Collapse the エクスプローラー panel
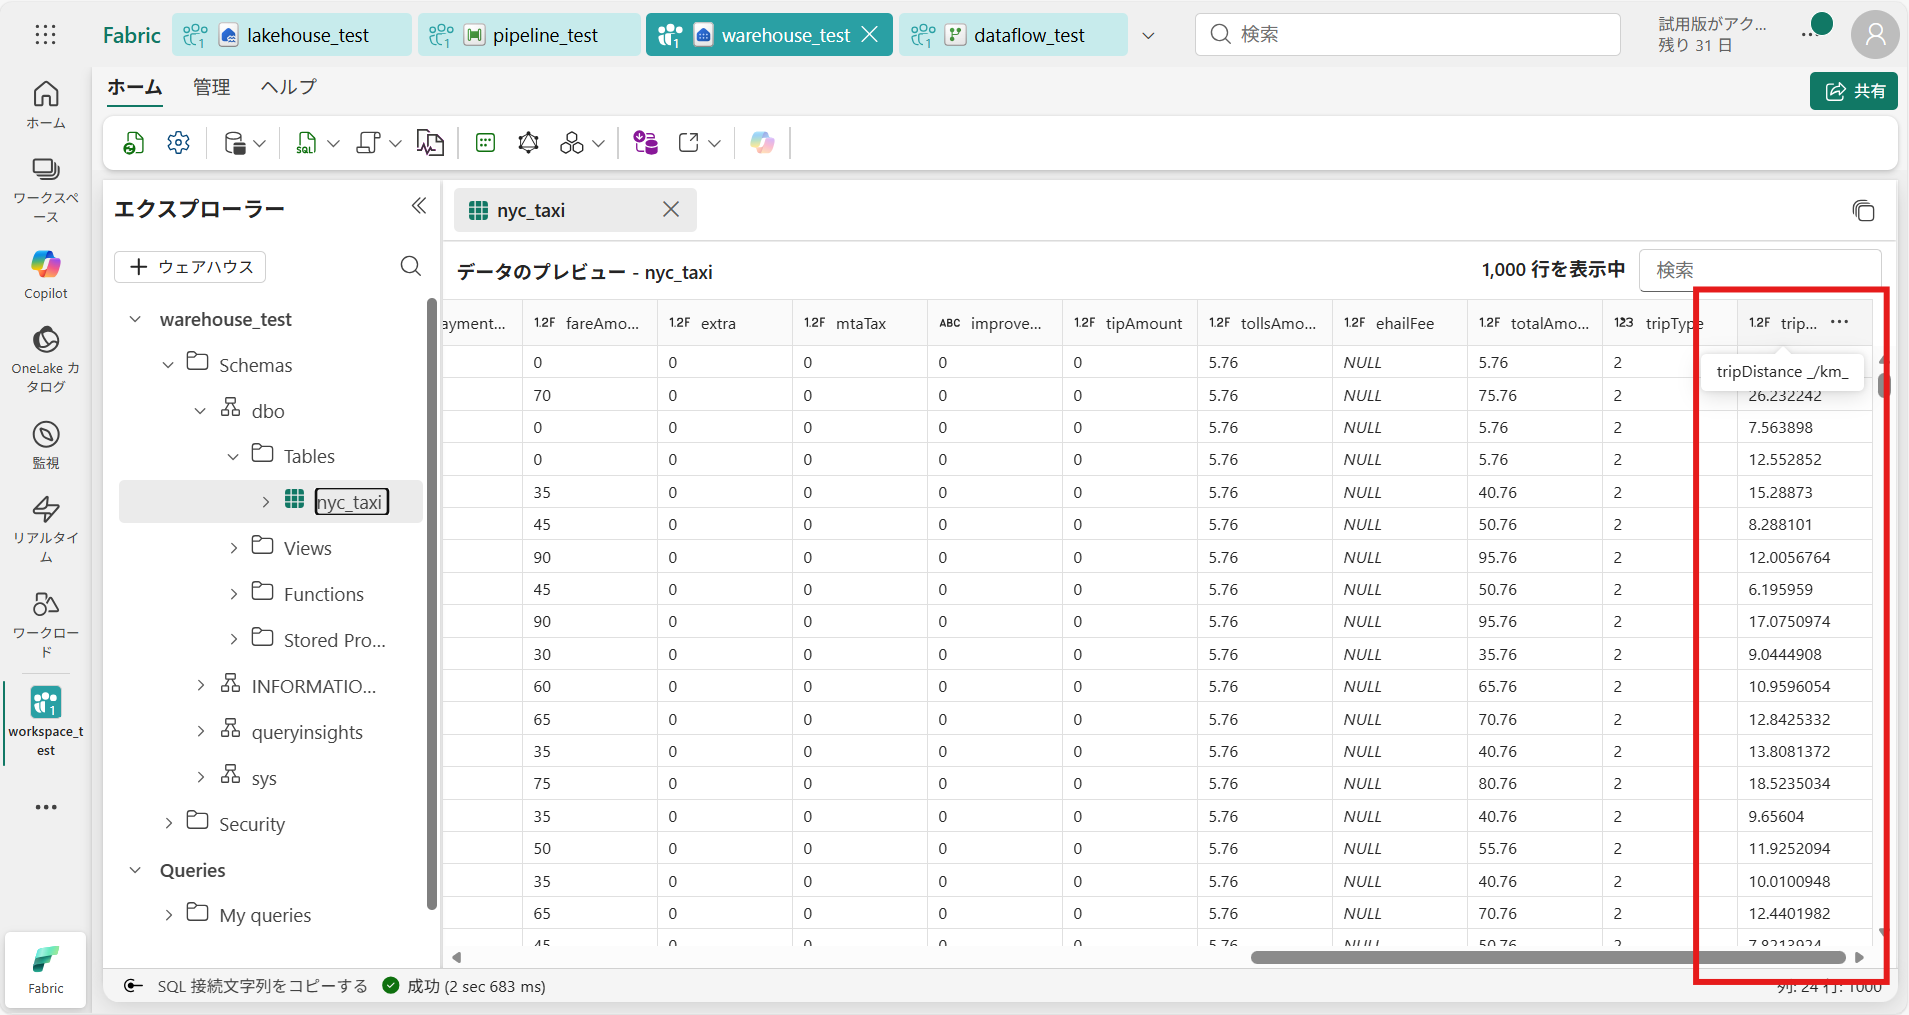The image size is (1909, 1015). coord(419,206)
